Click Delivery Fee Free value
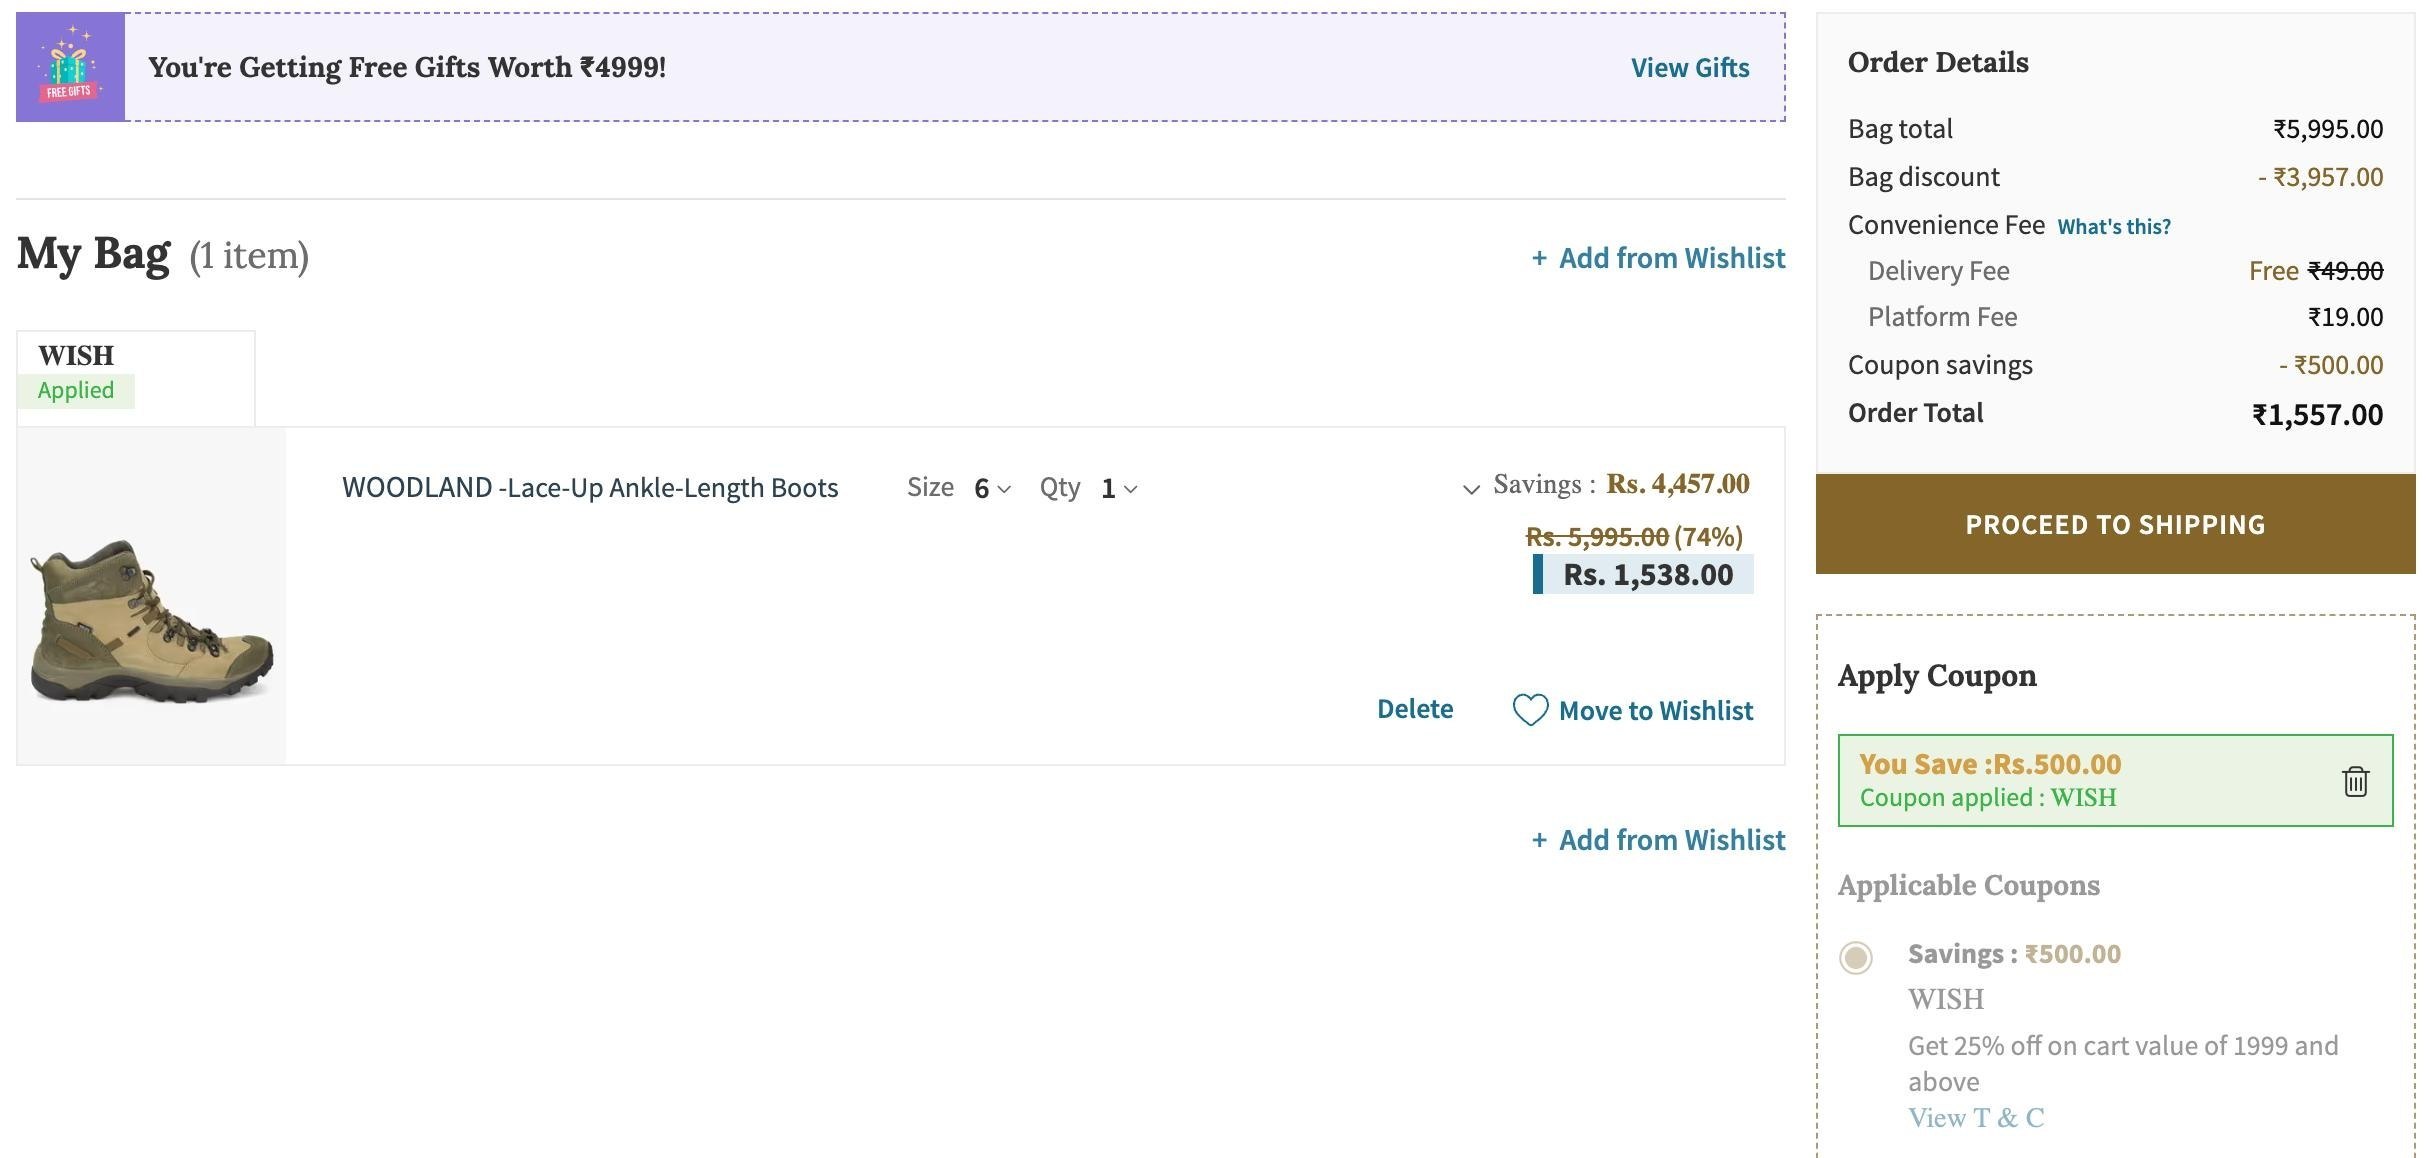This screenshot has width=2426, height=1158. pos(2273,271)
